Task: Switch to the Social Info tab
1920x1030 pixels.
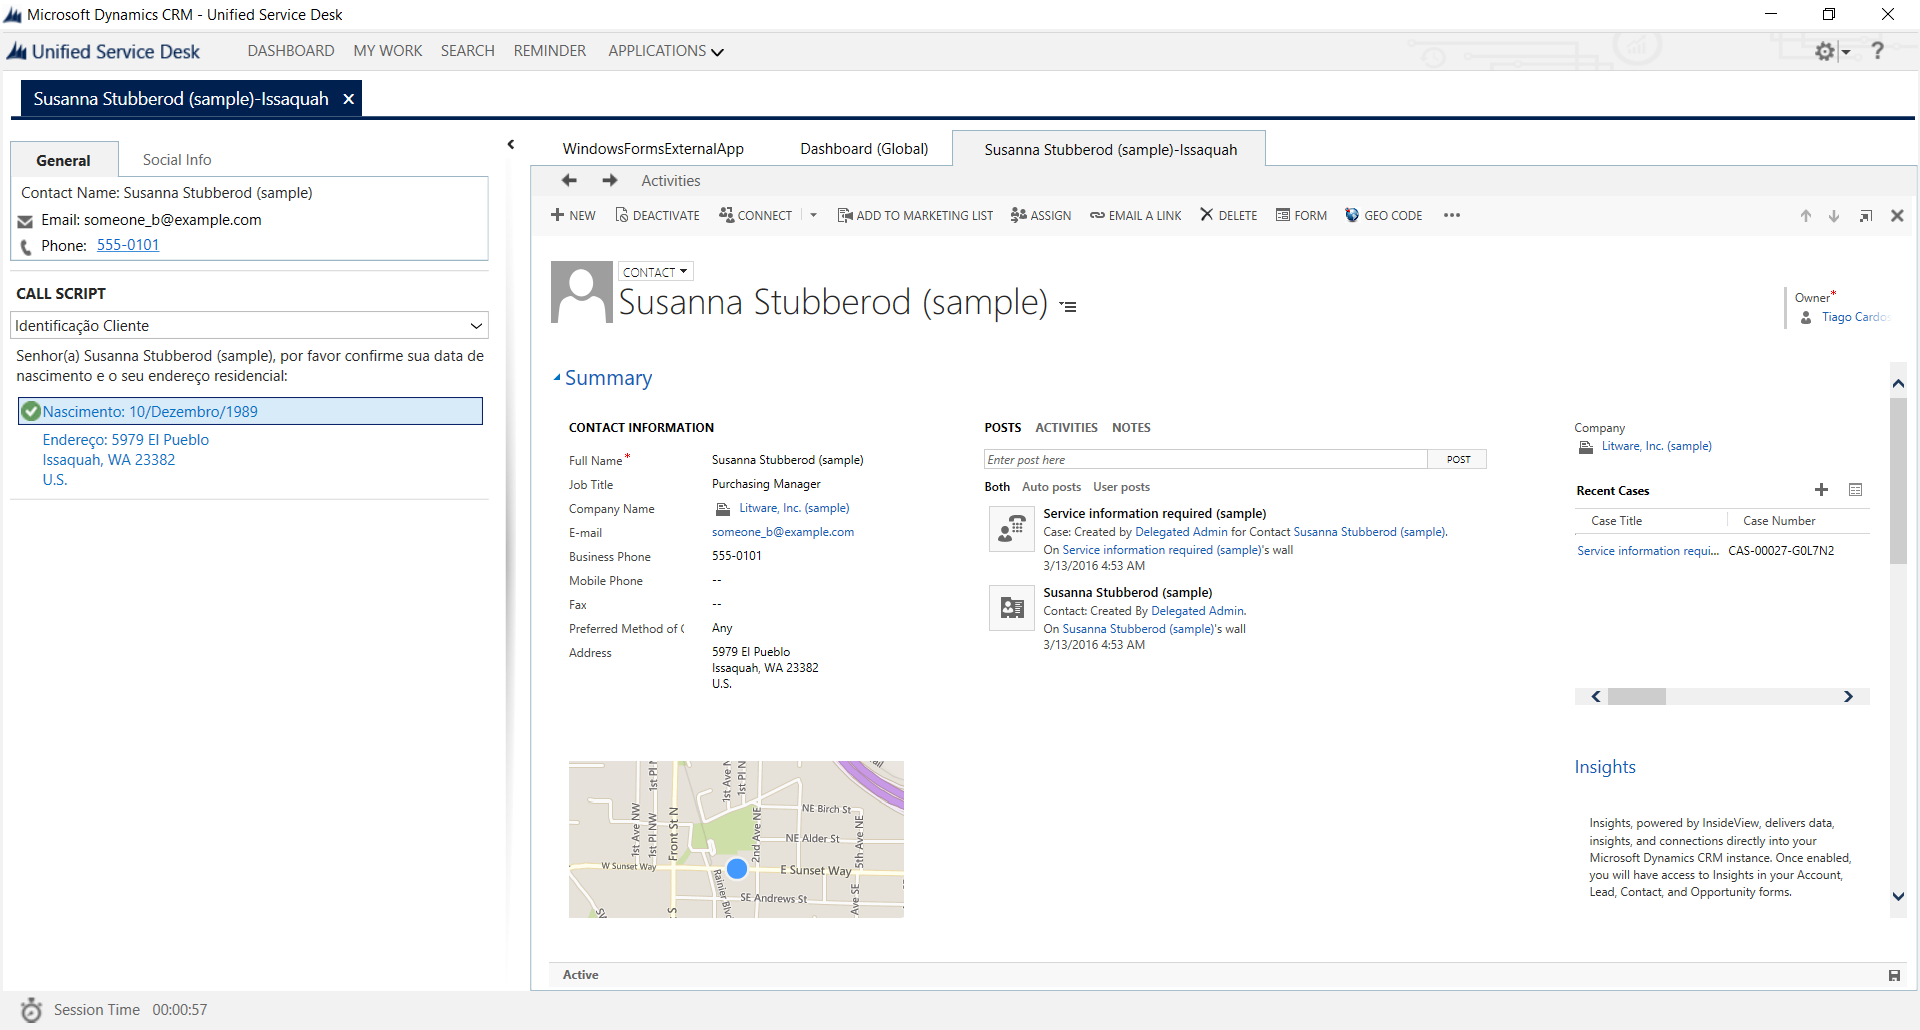Action: tap(177, 160)
